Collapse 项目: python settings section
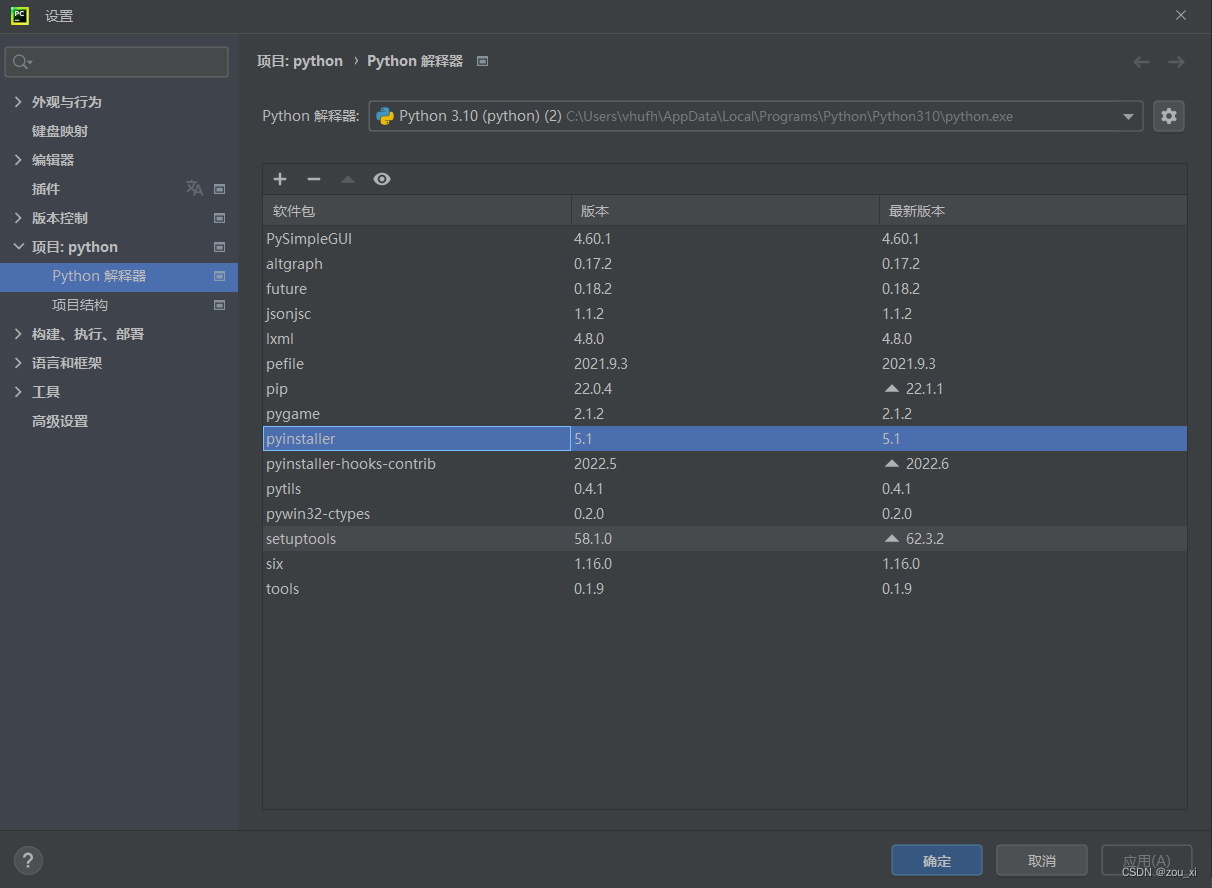The height and width of the screenshot is (888, 1212). click(x=18, y=247)
